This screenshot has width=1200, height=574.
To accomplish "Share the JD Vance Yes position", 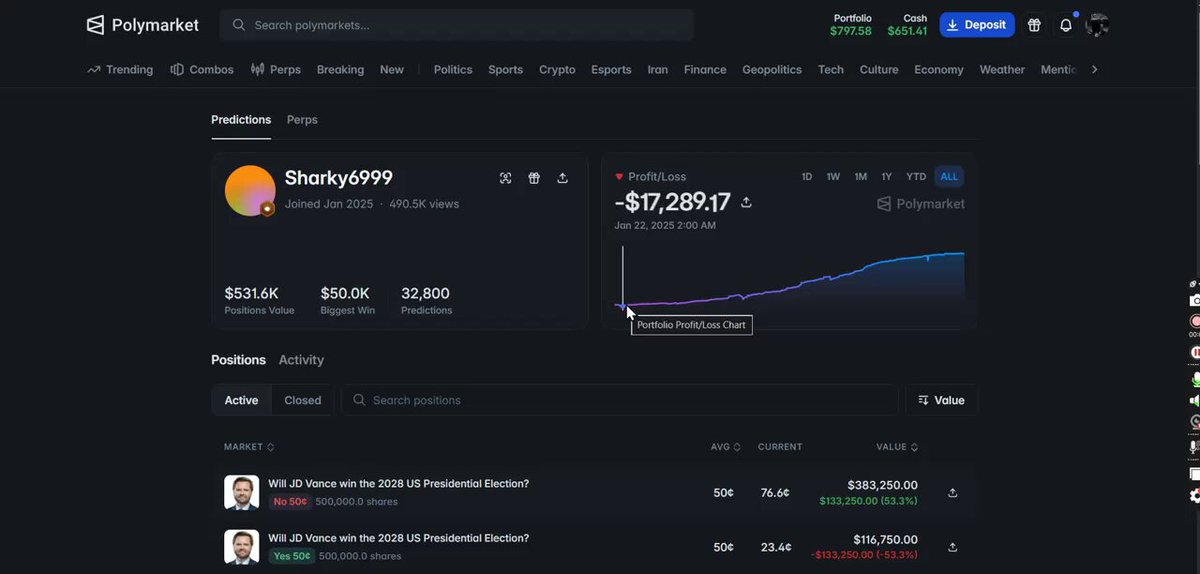I will point(953,547).
